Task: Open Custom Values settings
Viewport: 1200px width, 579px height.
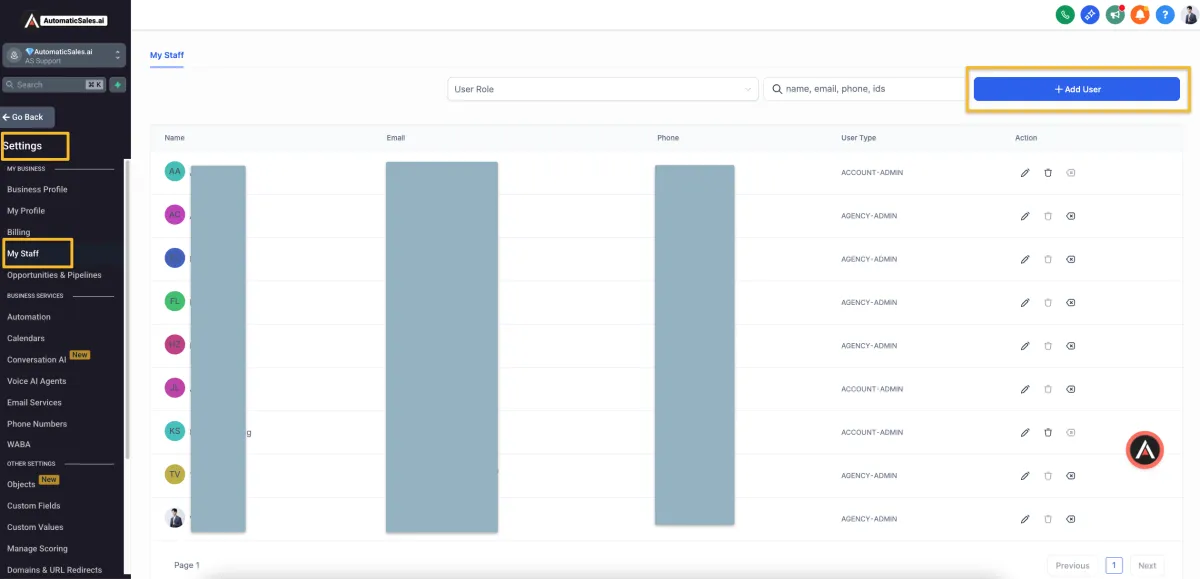Action: [35, 527]
